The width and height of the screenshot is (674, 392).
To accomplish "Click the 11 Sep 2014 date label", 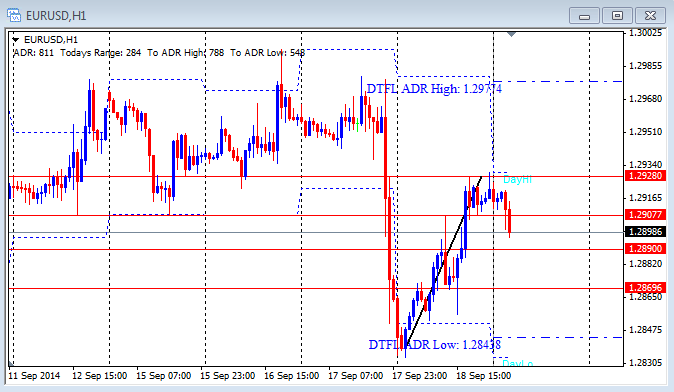I will pyautogui.click(x=34, y=376).
